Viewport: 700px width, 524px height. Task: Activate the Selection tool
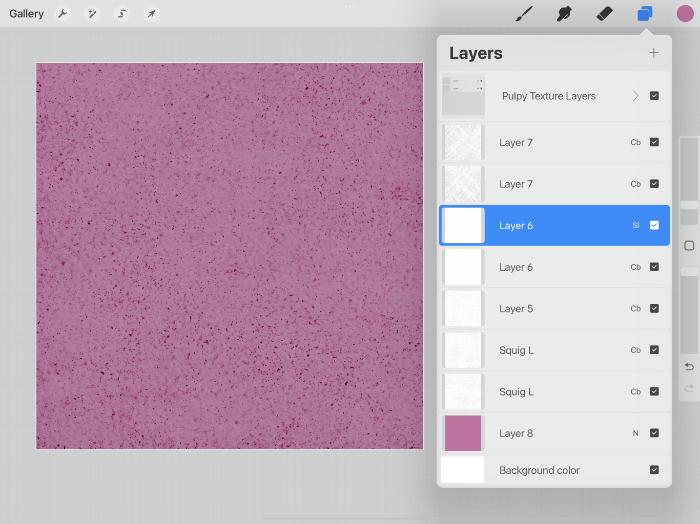point(121,14)
